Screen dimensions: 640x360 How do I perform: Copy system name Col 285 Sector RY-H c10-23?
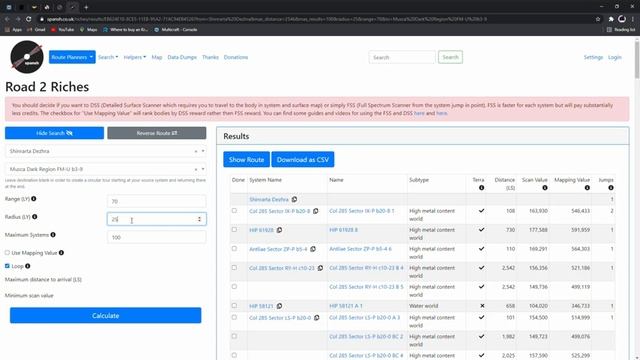(x=320, y=268)
